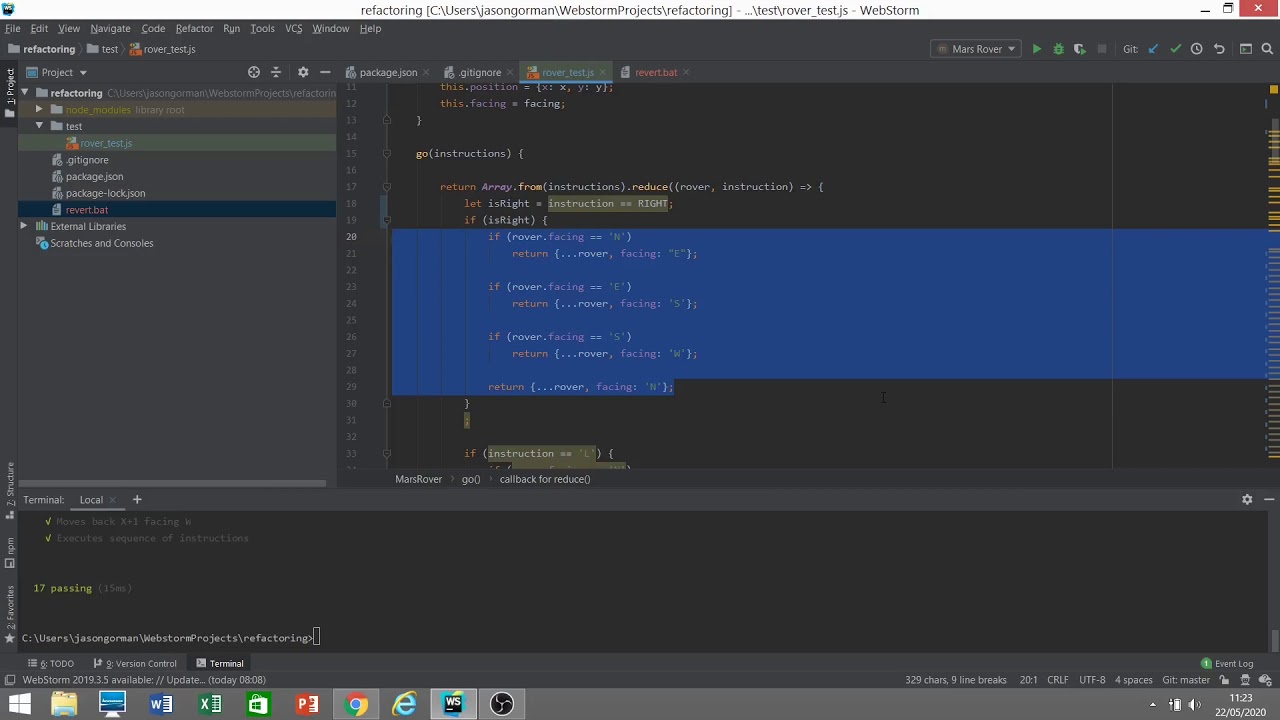
Task: Update project with Git blue arrow
Action: click(1153, 49)
